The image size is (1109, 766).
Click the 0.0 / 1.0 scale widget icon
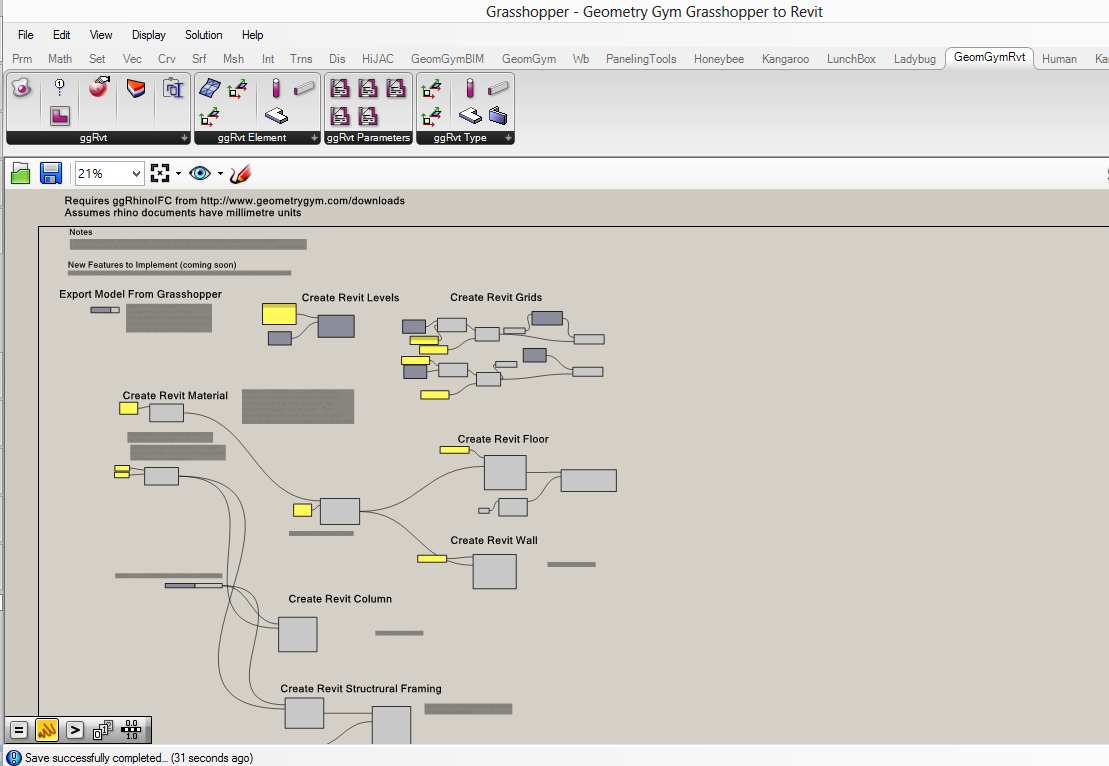(132, 730)
